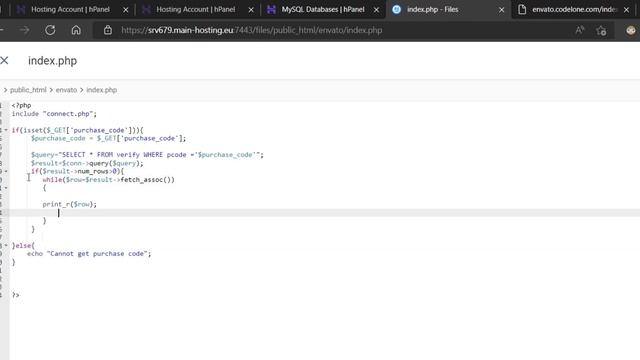
Task: Click the echo "Cannot get purchase code" line
Action: point(89,253)
